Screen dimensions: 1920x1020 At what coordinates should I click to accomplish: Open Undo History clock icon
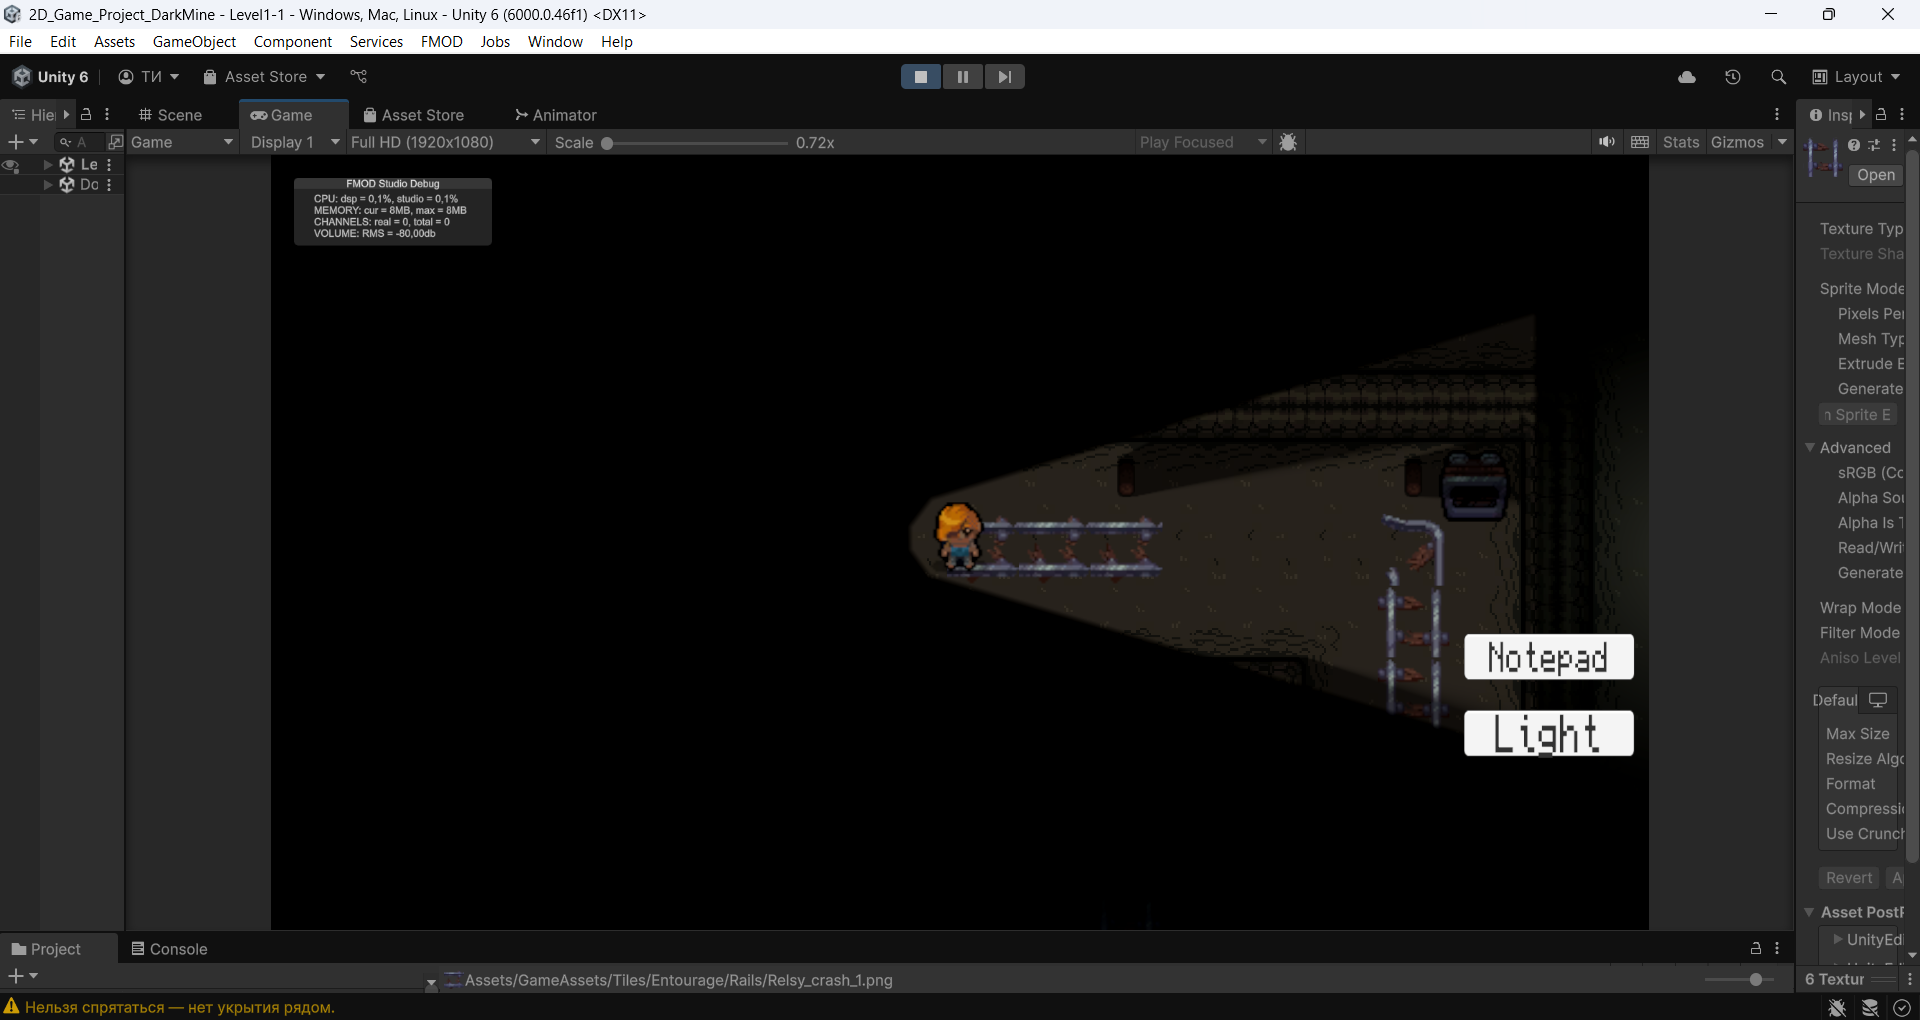pyautogui.click(x=1733, y=77)
